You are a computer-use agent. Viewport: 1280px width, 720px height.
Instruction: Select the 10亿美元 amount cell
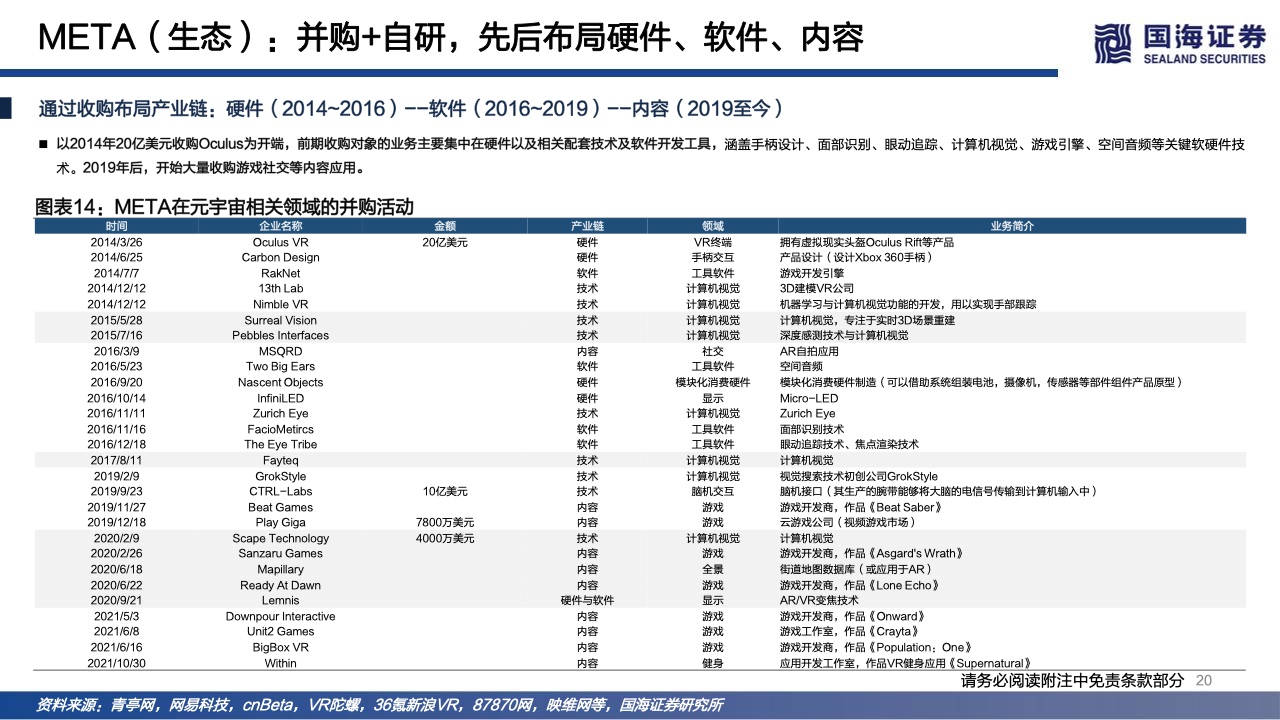[445, 491]
